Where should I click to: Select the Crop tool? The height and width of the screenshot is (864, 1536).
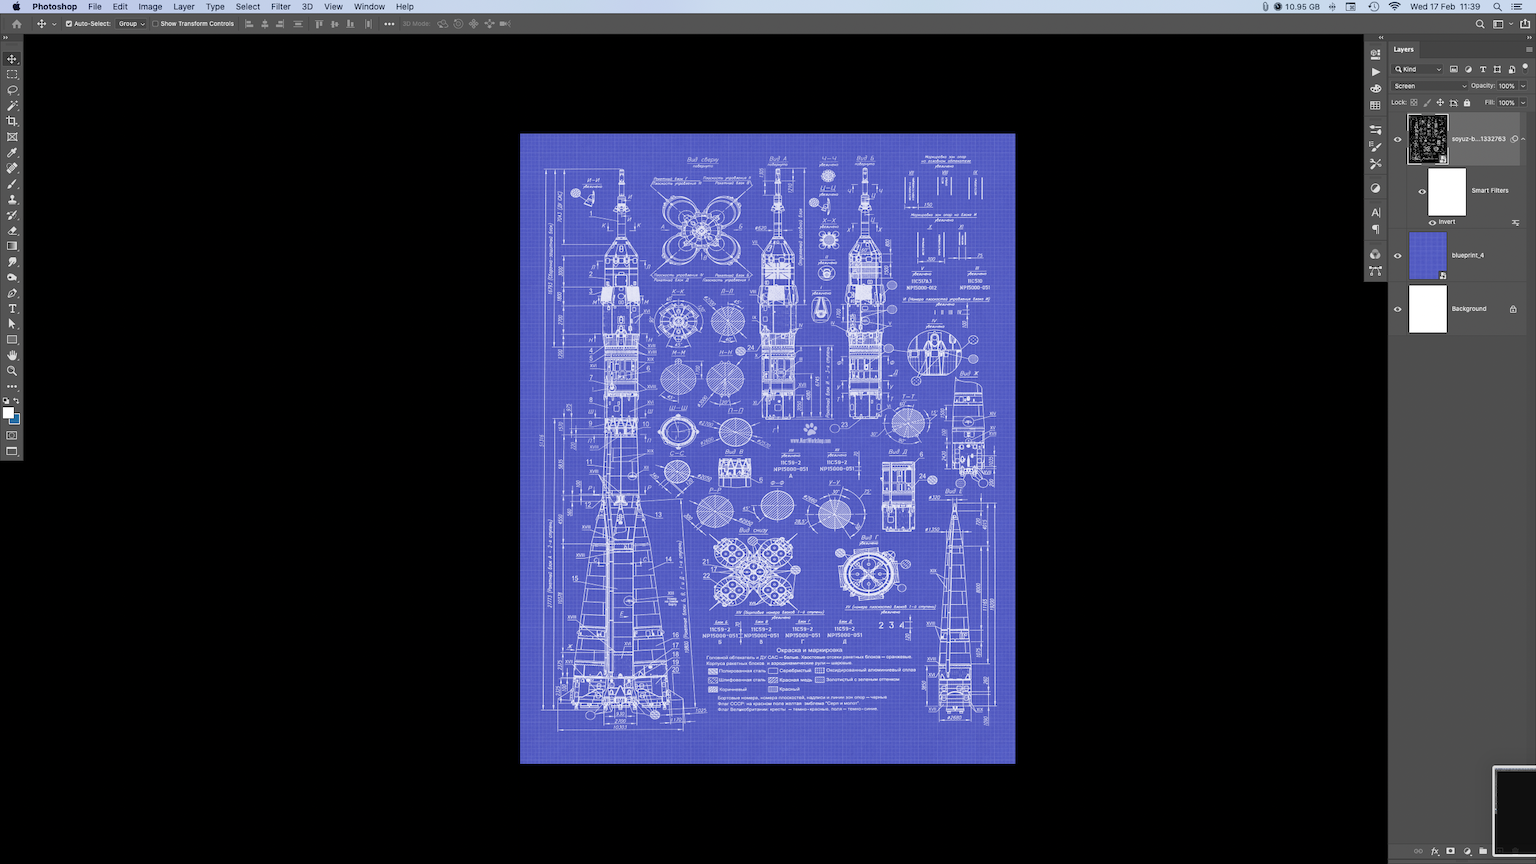[x=12, y=121]
